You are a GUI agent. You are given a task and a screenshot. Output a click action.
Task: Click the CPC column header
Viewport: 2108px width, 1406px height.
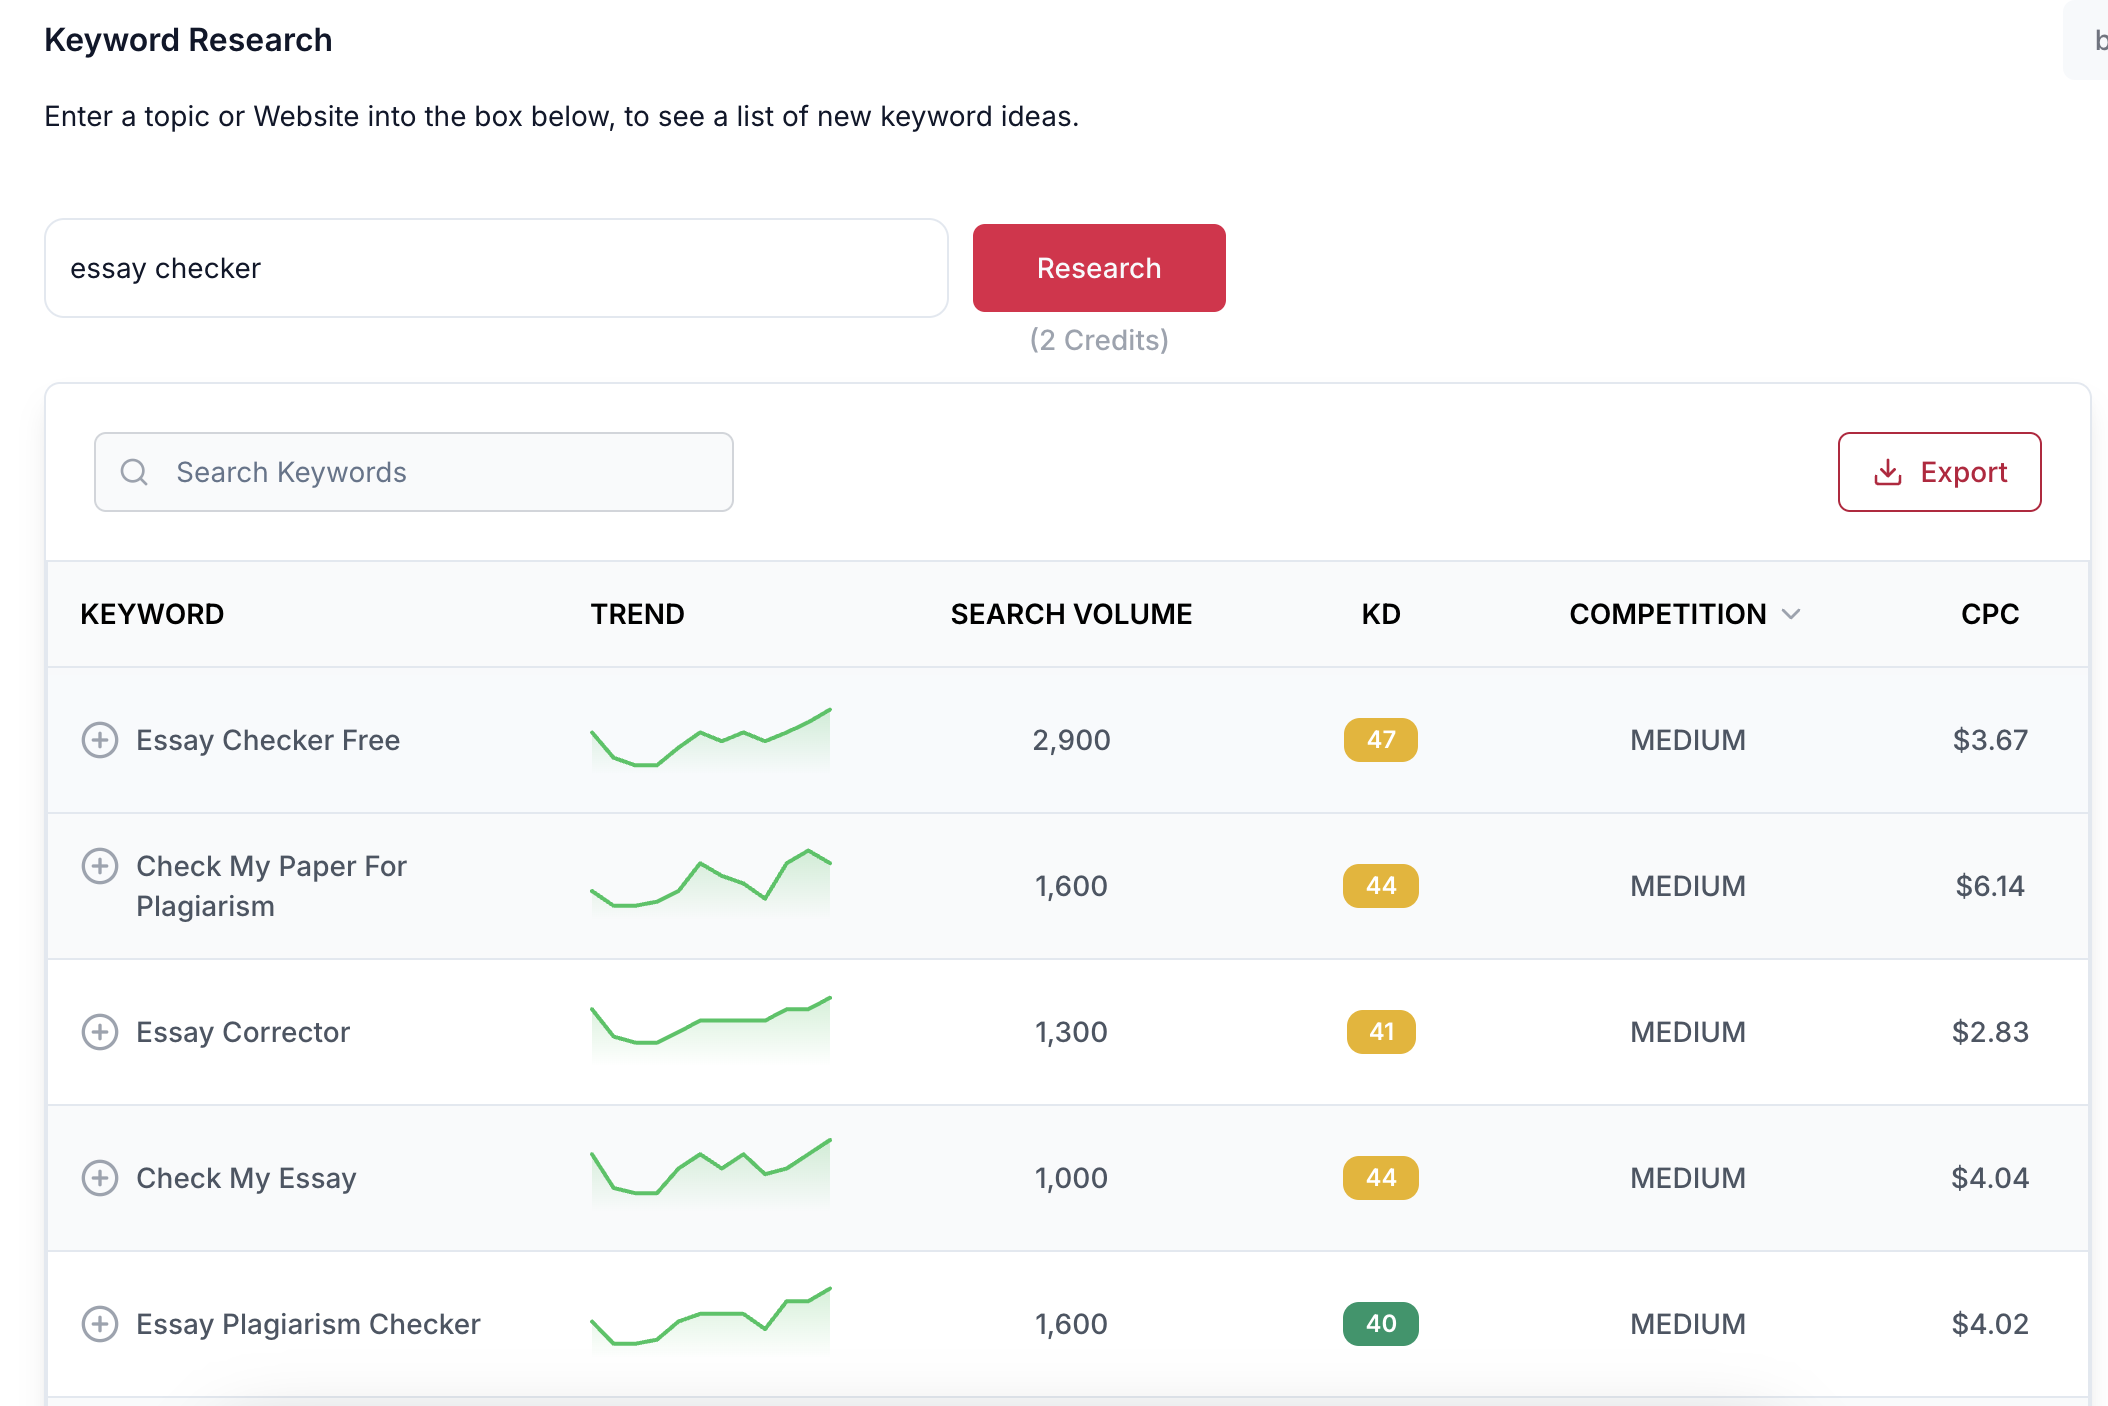point(1990,614)
